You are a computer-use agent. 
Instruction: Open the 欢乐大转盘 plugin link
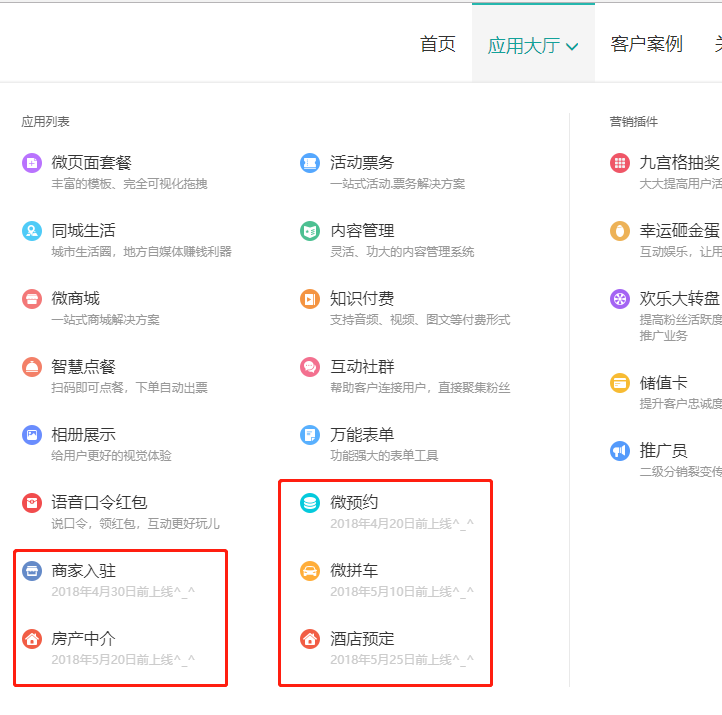pyautogui.click(x=679, y=298)
